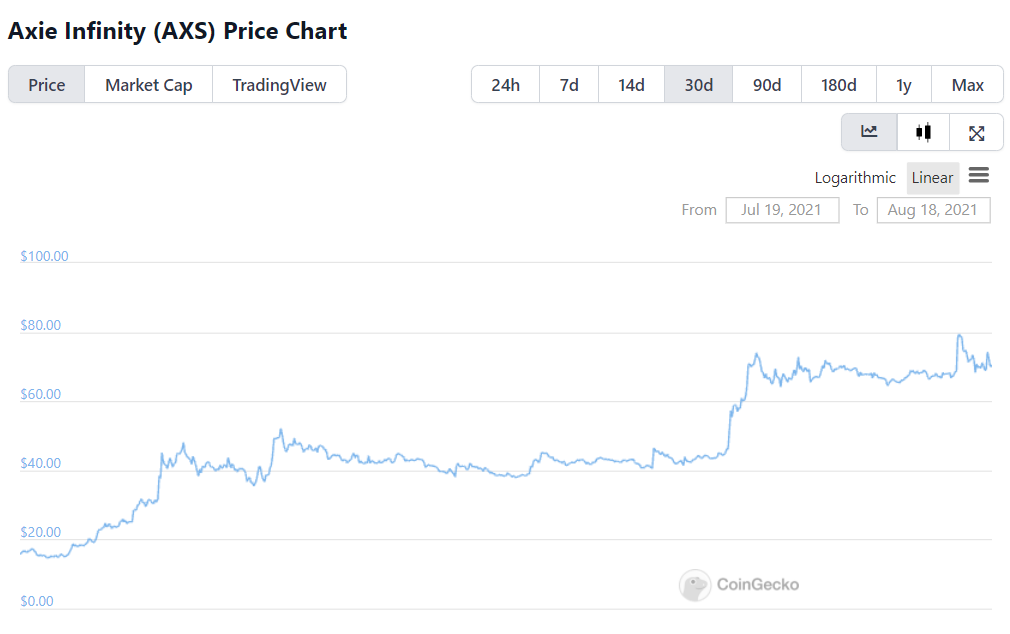Choose the 14d time range
1010x634 pixels.
pos(631,85)
